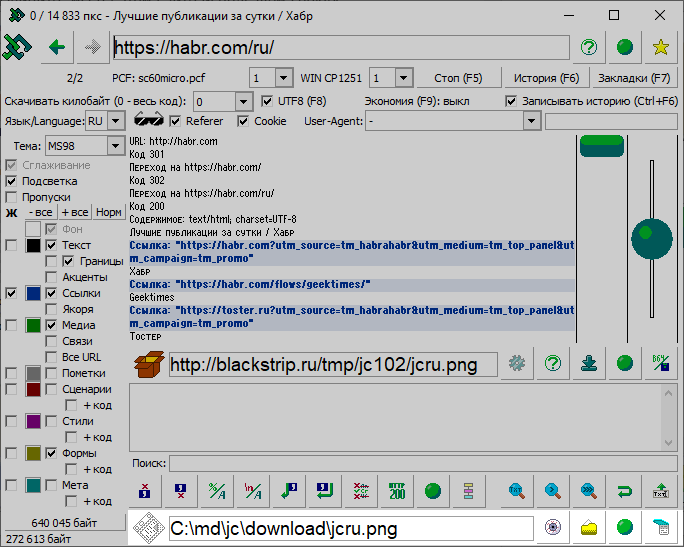The image size is (684, 547).
Task: Click the green down-left arrow with quote icon
Action: (289, 491)
